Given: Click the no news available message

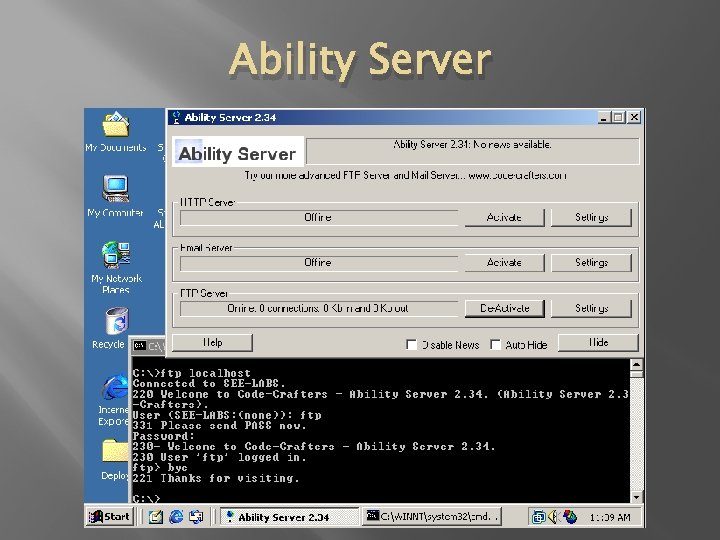Looking at the screenshot, I should (x=472, y=145).
